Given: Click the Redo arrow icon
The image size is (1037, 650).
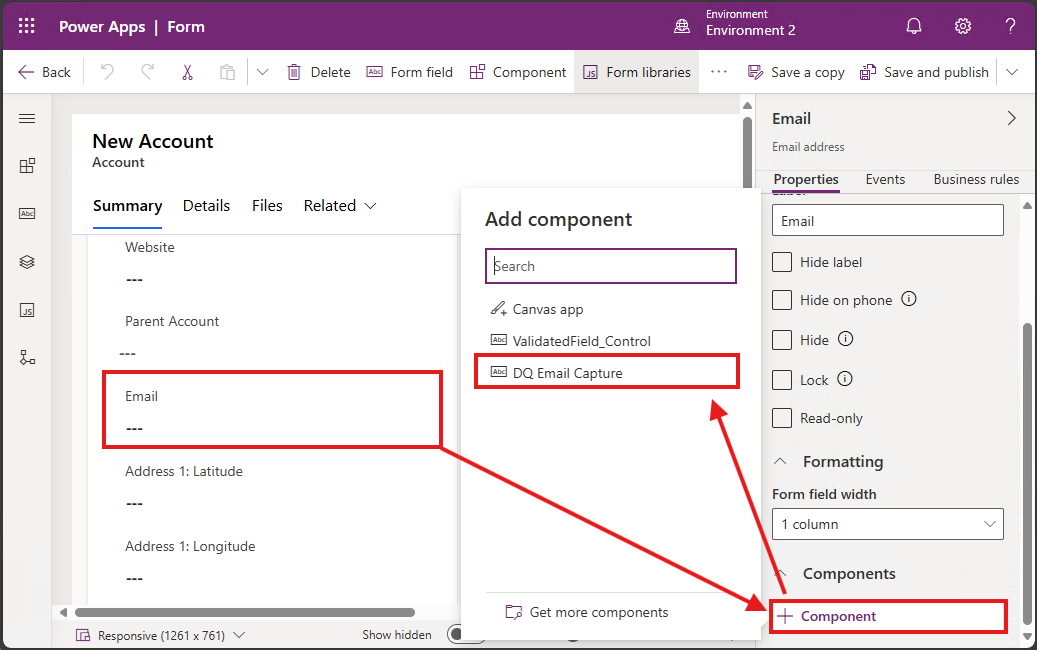Looking at the screenshot, I should (x=147, y=71).
